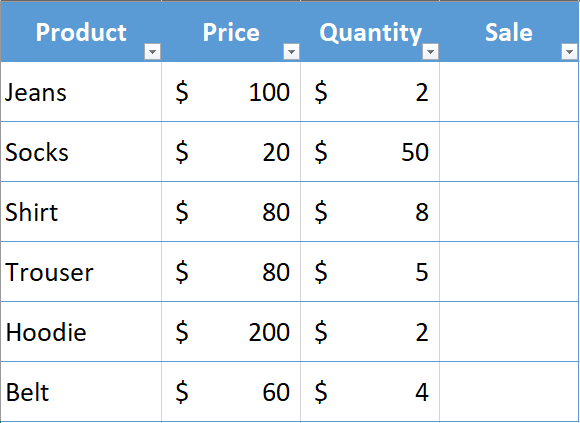
Task: Select the Socks product cell
Action: tap(81, 152)
